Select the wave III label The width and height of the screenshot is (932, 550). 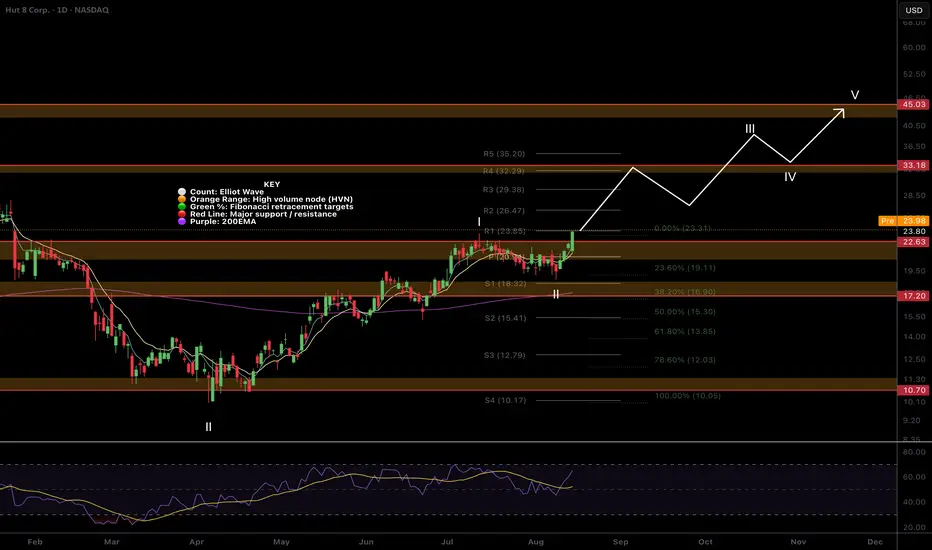tap(750, 128)
